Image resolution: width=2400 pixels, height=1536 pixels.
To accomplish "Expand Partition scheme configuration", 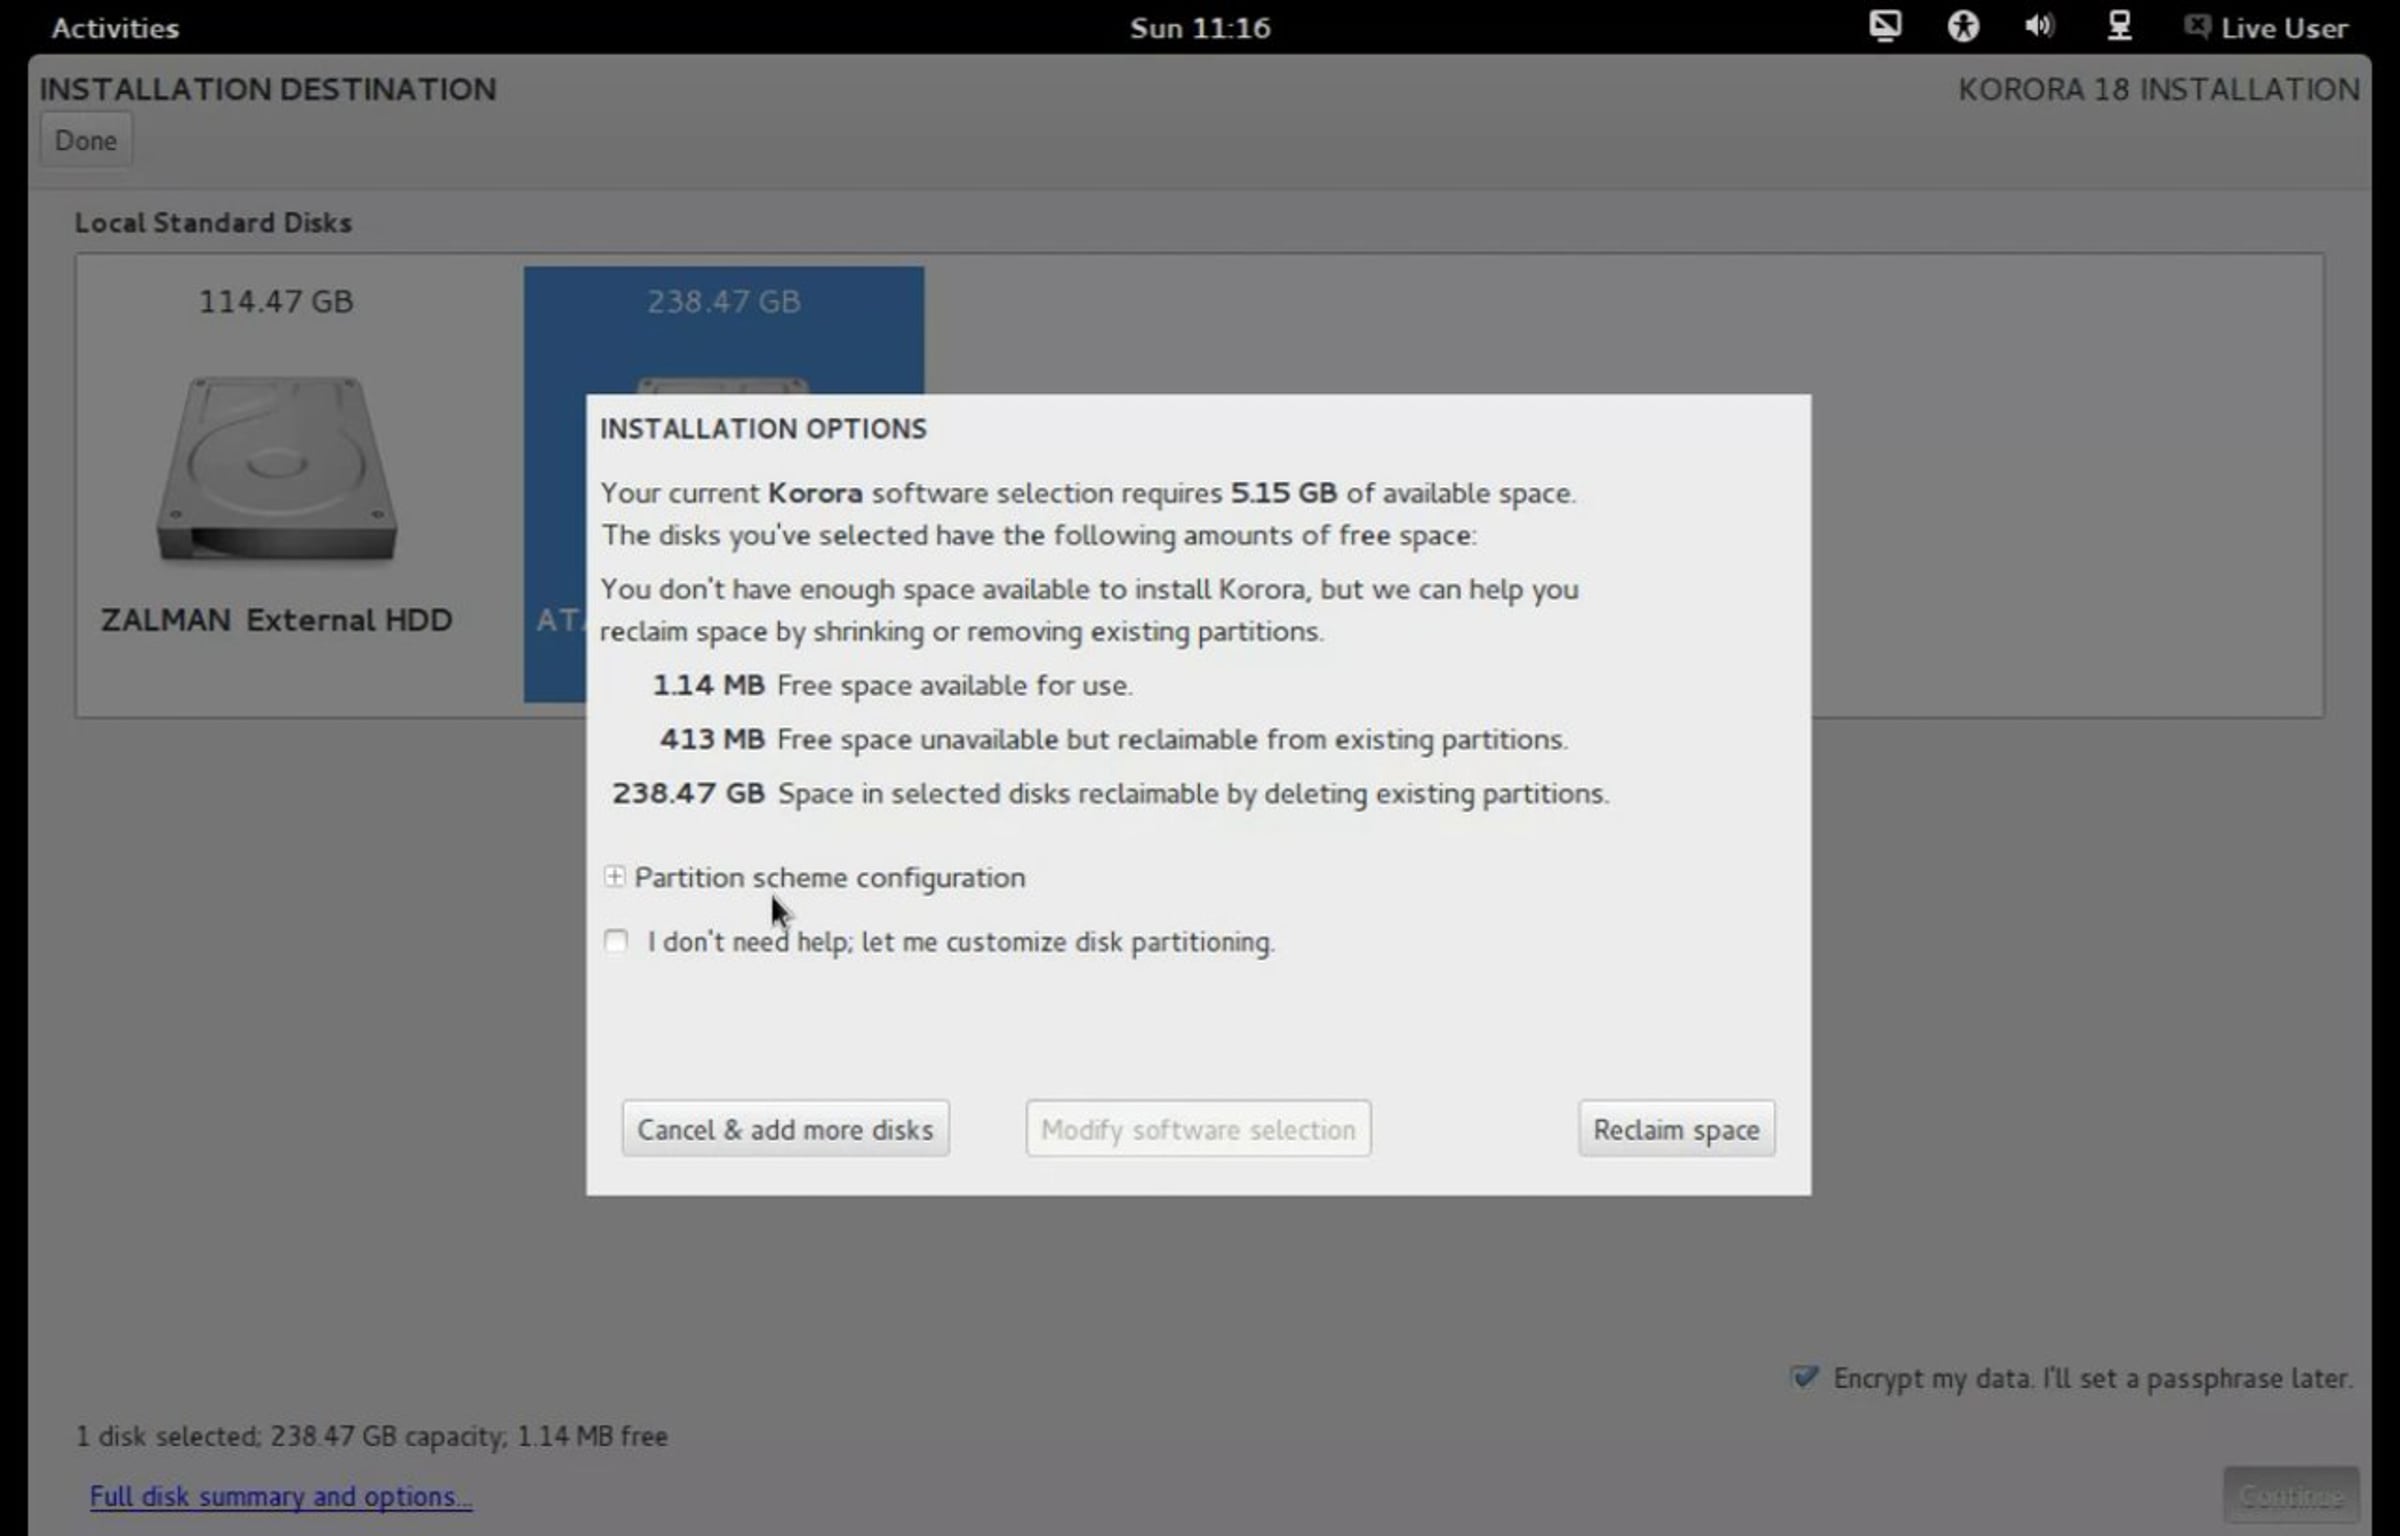I will tap(614, 877).
